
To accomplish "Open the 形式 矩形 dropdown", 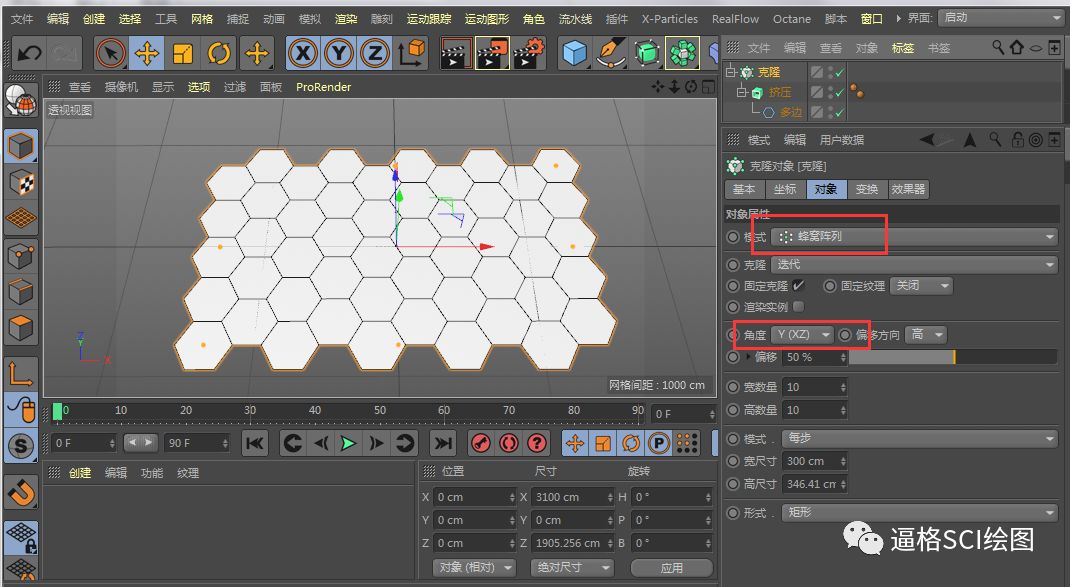I will [x=920, y=512].
